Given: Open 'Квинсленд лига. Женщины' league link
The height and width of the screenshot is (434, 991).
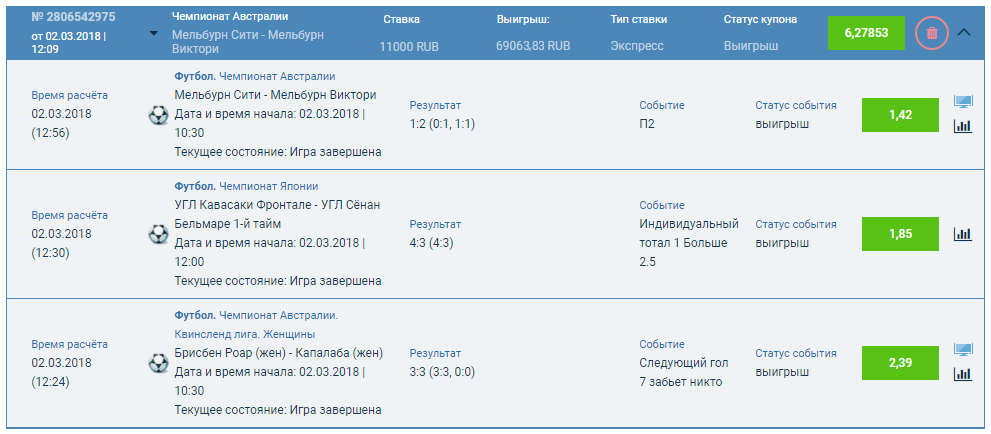Looking at the screenshot, I should [245, 334].
